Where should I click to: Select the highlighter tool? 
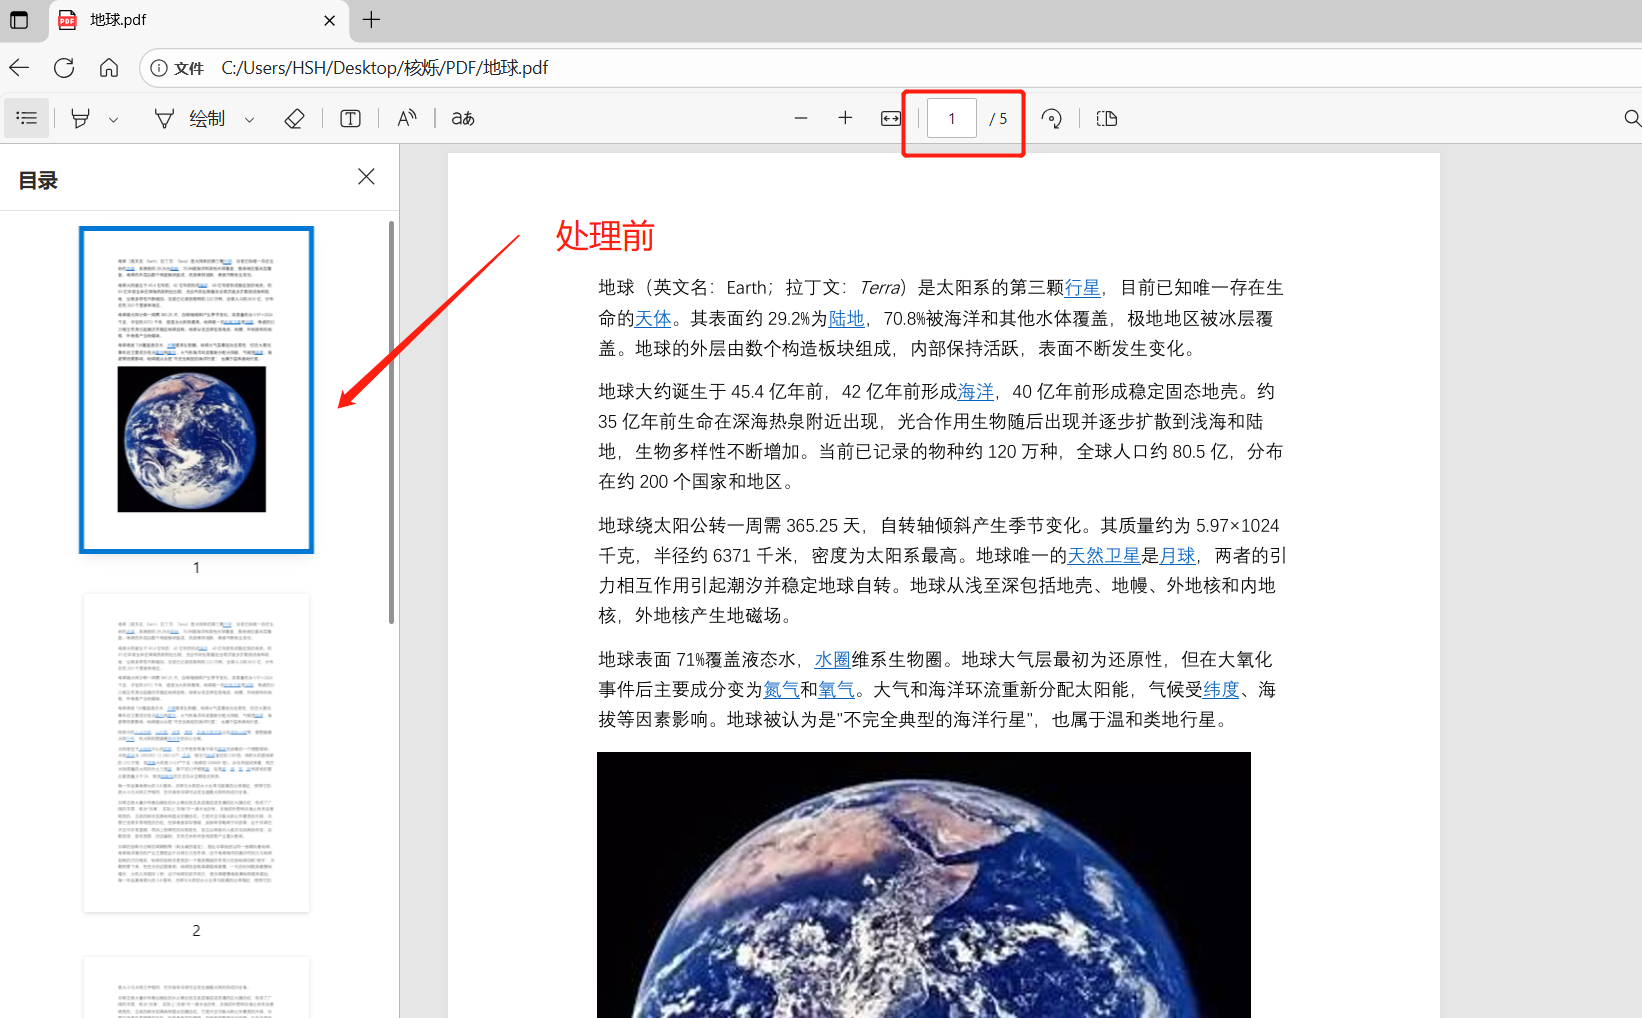[x=81, y=117]
